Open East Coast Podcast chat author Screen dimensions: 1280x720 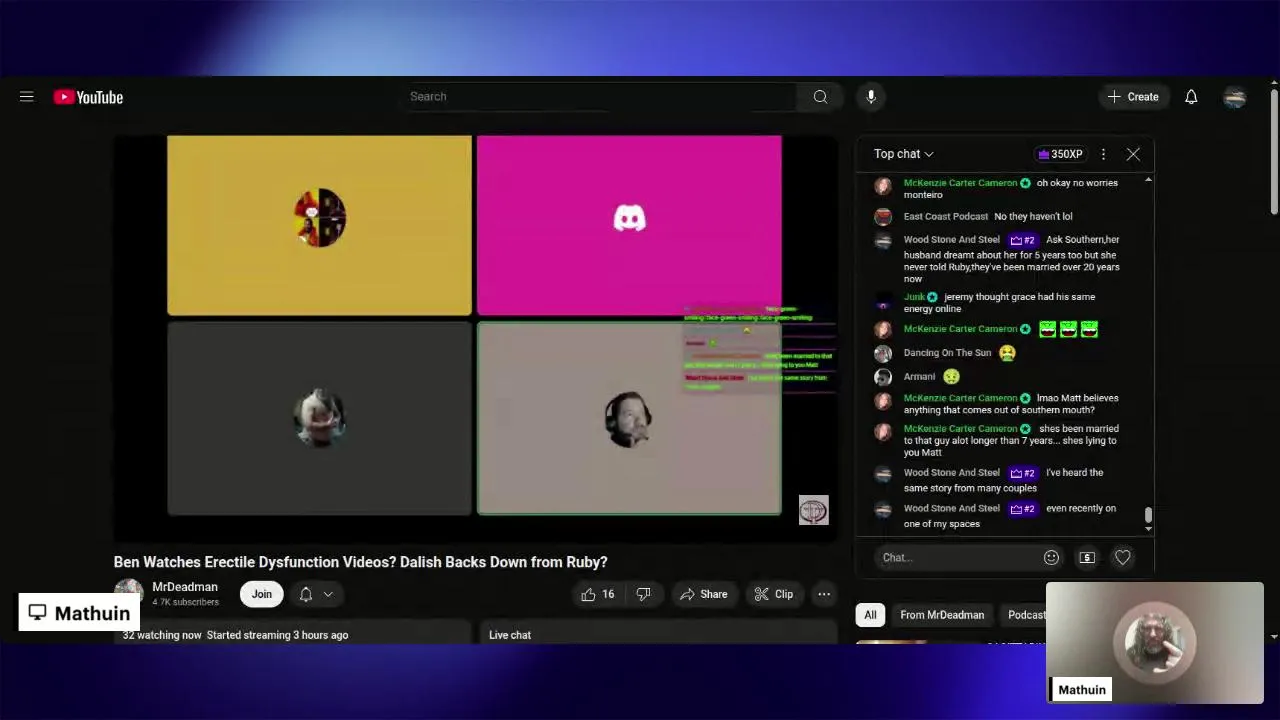coord(945,216)
